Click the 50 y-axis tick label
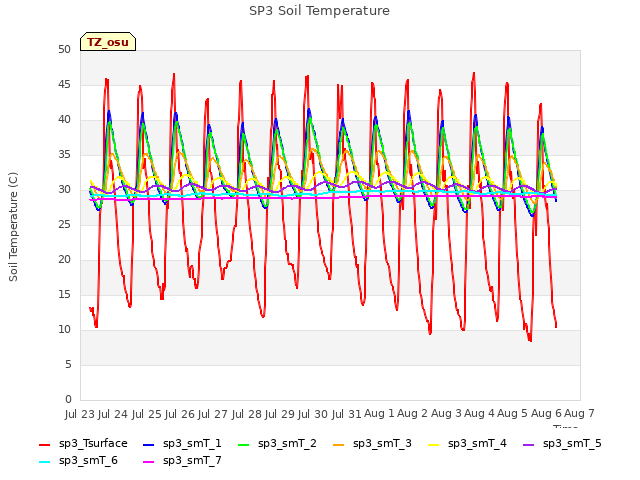640x480 pixels. point(64,49)
